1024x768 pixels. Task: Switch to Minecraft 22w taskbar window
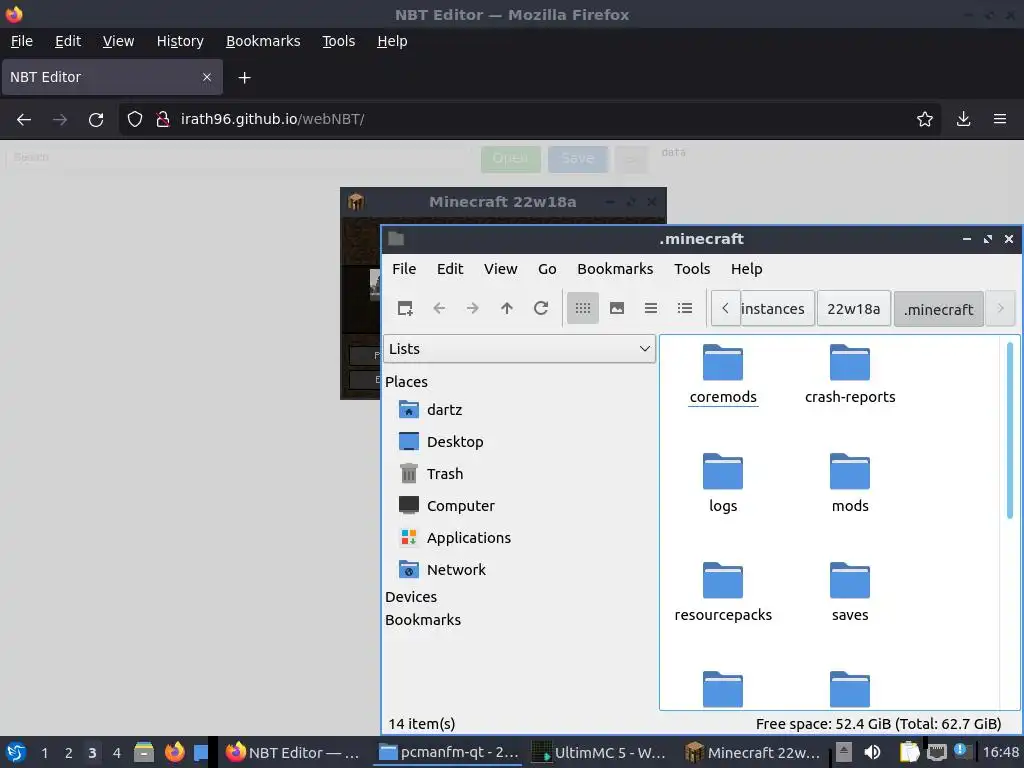(753, 753)
